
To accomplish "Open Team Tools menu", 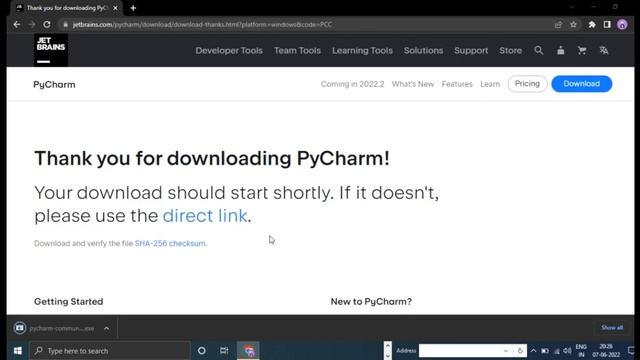I will point(297,51).
